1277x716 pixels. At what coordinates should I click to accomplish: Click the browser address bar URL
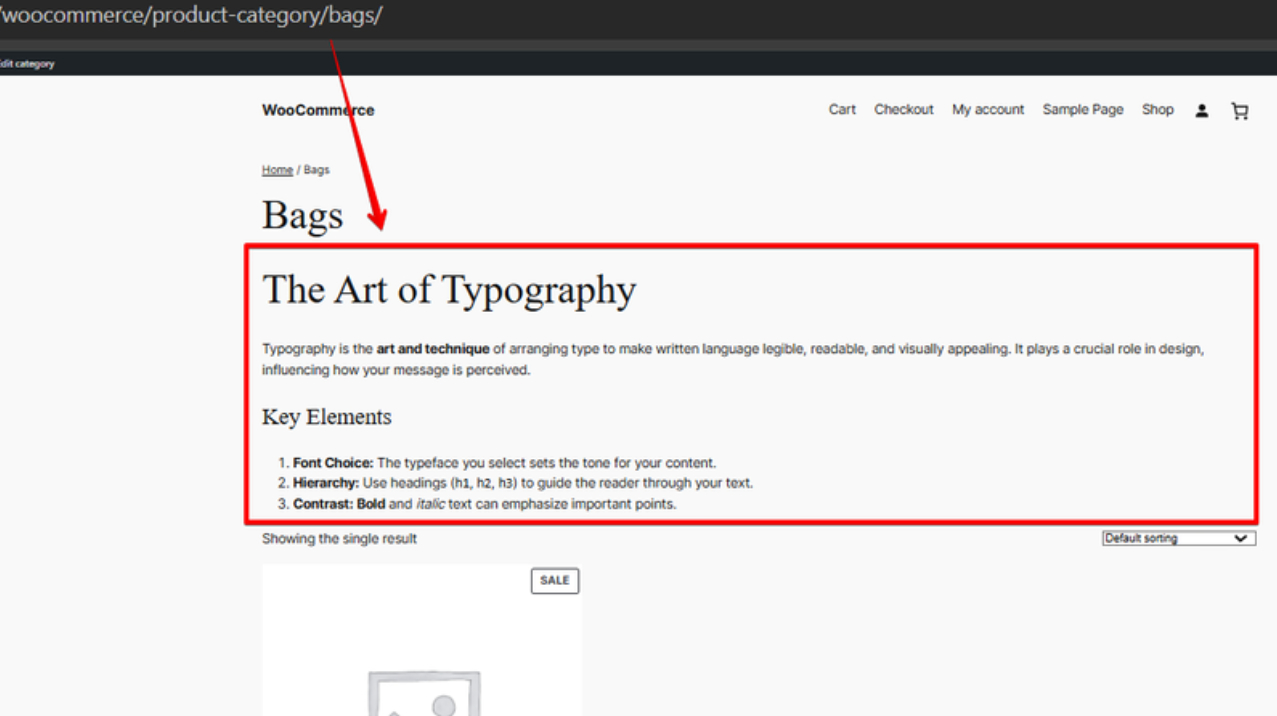tap(192, 17)
